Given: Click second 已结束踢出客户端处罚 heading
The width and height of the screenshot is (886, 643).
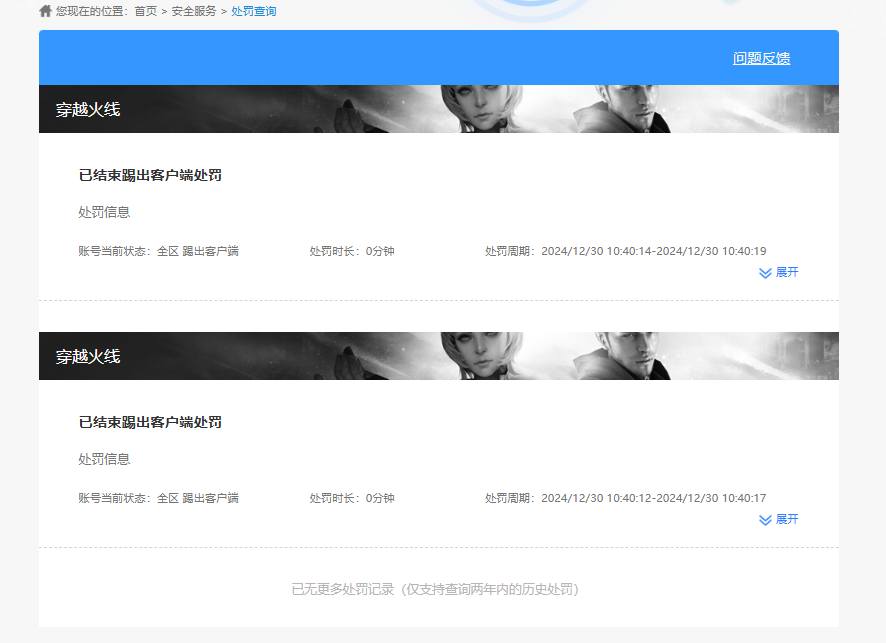Looking at the screenshot, I should (x=150, y=422).
